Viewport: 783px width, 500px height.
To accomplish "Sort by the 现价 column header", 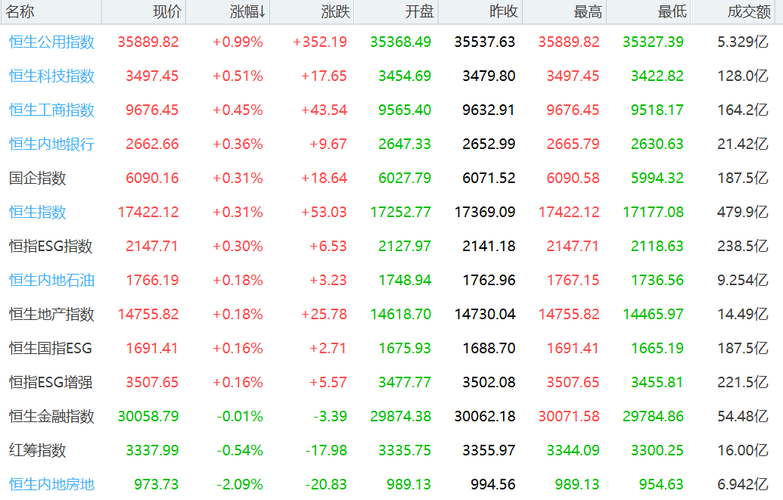I will 144,11.
